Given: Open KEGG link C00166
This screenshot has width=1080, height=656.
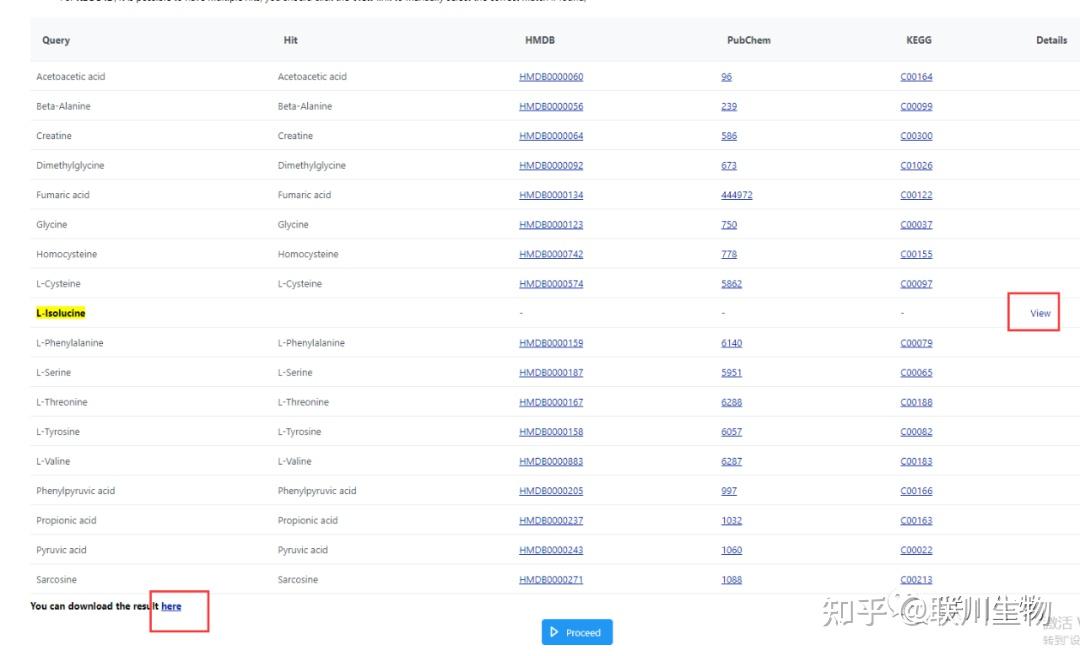Looking at the screenshot, I should [x=916, y=491].
